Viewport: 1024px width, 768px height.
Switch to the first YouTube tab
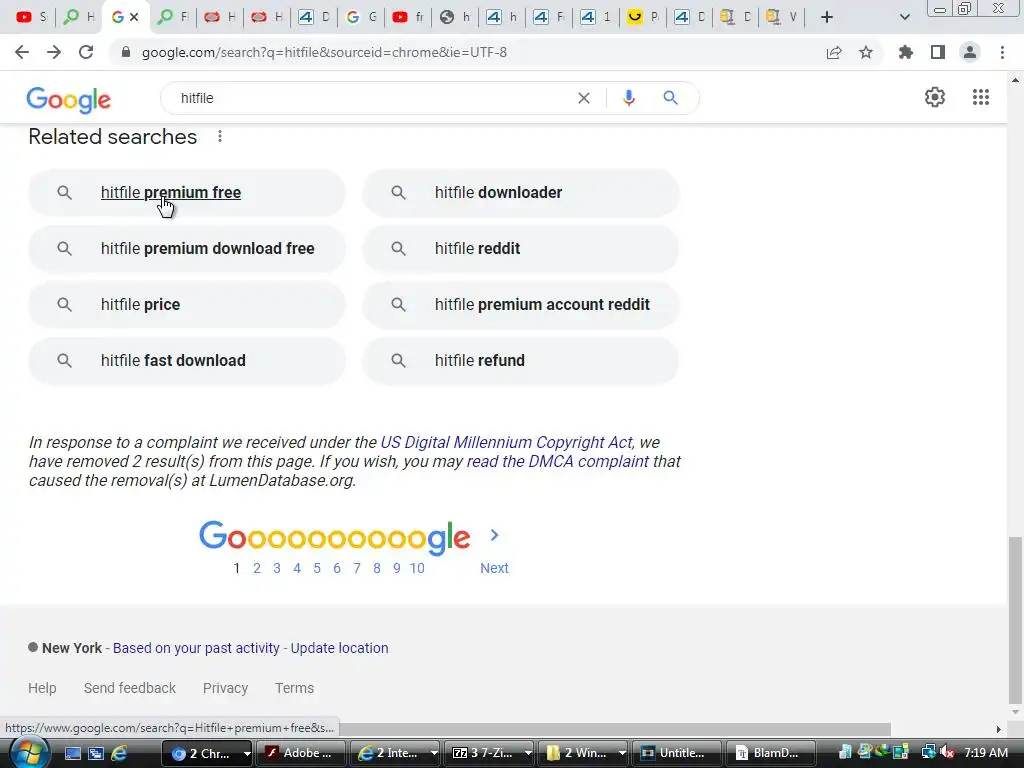[x=31, y=17]
